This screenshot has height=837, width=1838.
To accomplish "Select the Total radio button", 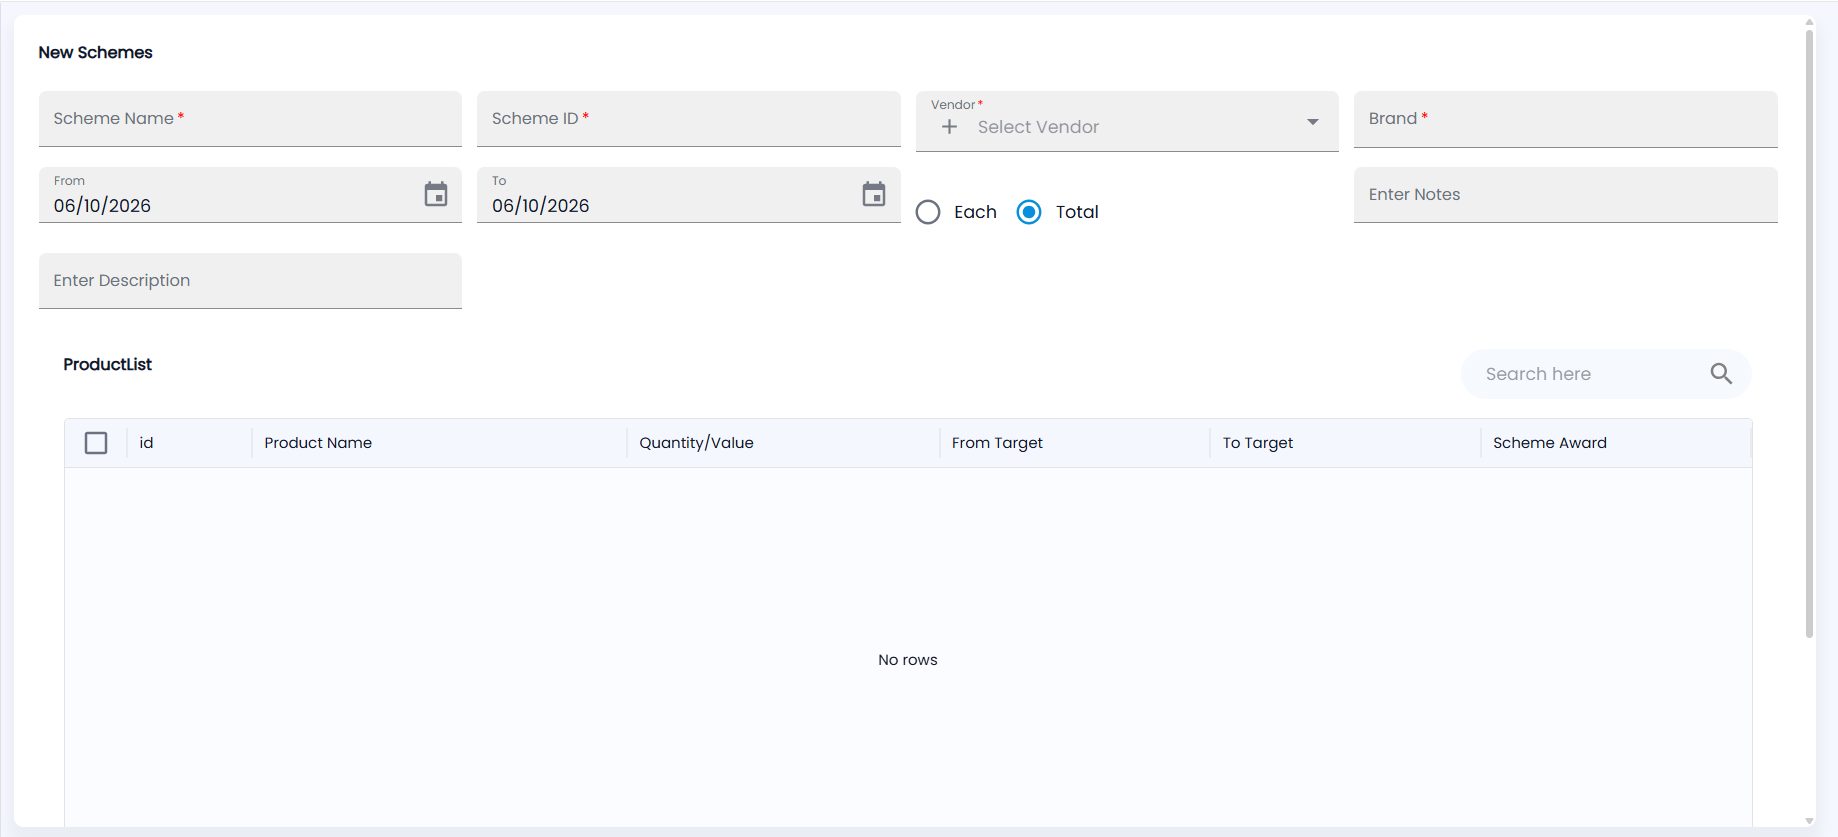I will pos(1029,212).
